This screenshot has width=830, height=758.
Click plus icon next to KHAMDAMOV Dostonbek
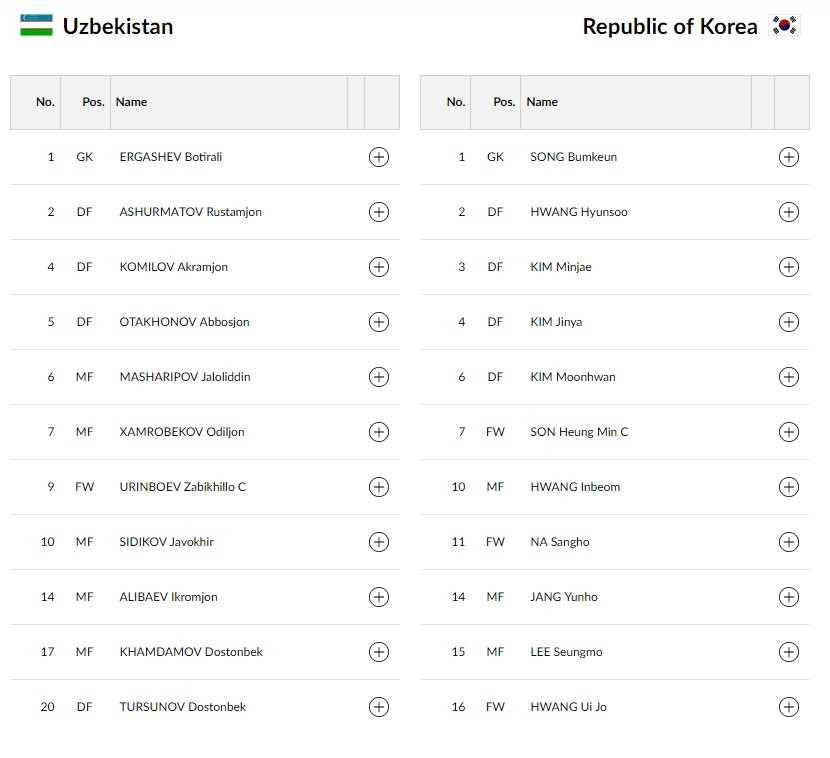[x=379, y=652]
